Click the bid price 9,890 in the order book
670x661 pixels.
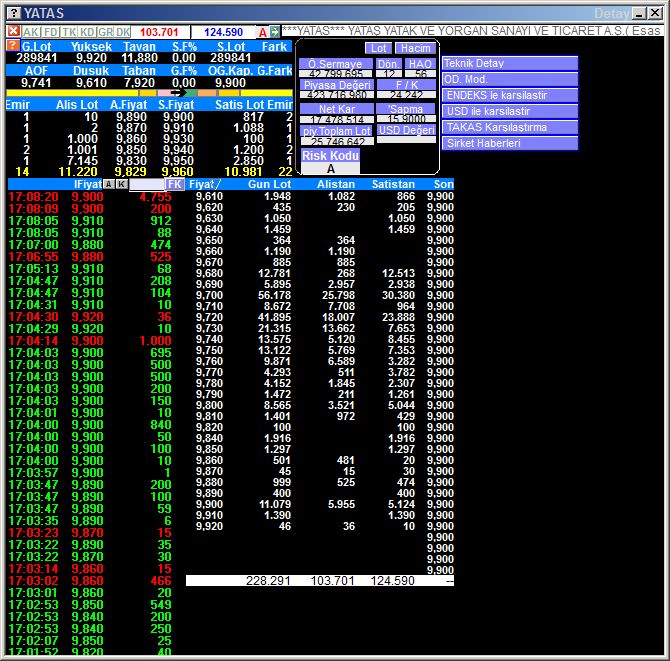pyautogui.click(x=131, y=117)
